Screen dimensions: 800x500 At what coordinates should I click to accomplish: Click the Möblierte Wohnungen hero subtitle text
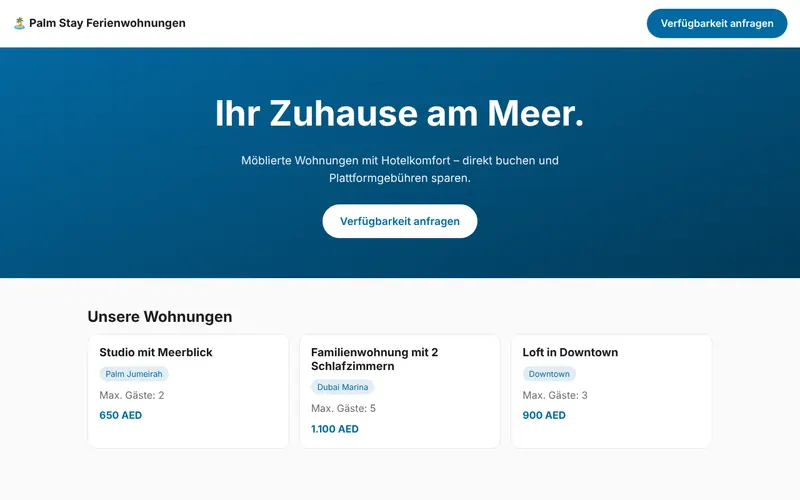click(400, 169)
